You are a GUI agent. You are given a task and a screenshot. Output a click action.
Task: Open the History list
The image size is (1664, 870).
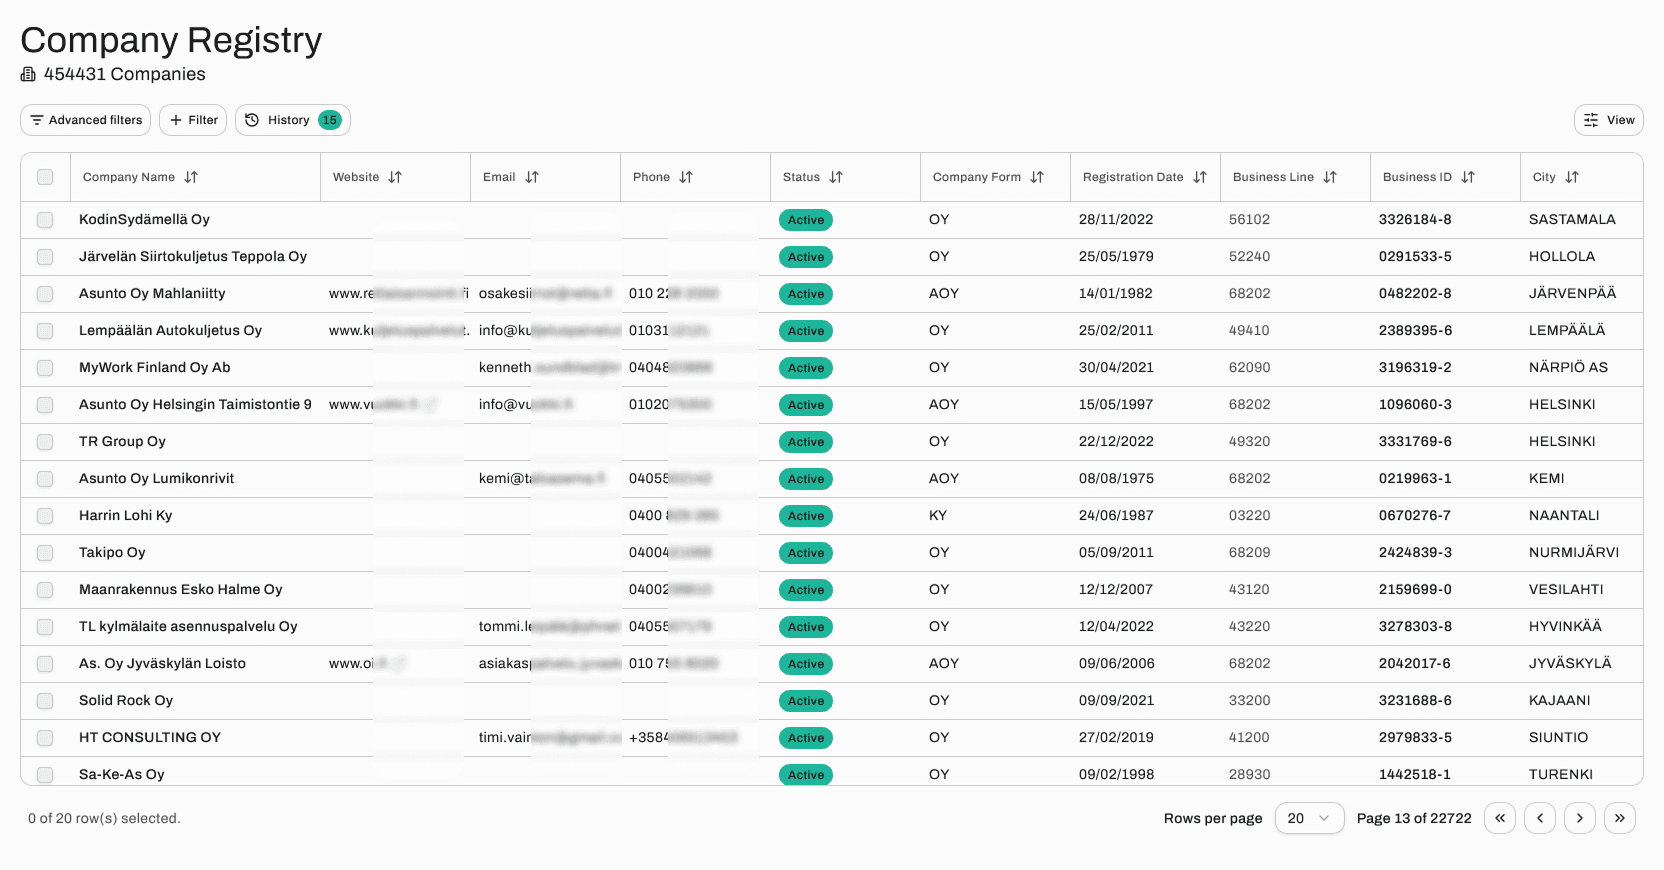pyautogui.click(x=292, y=120)
